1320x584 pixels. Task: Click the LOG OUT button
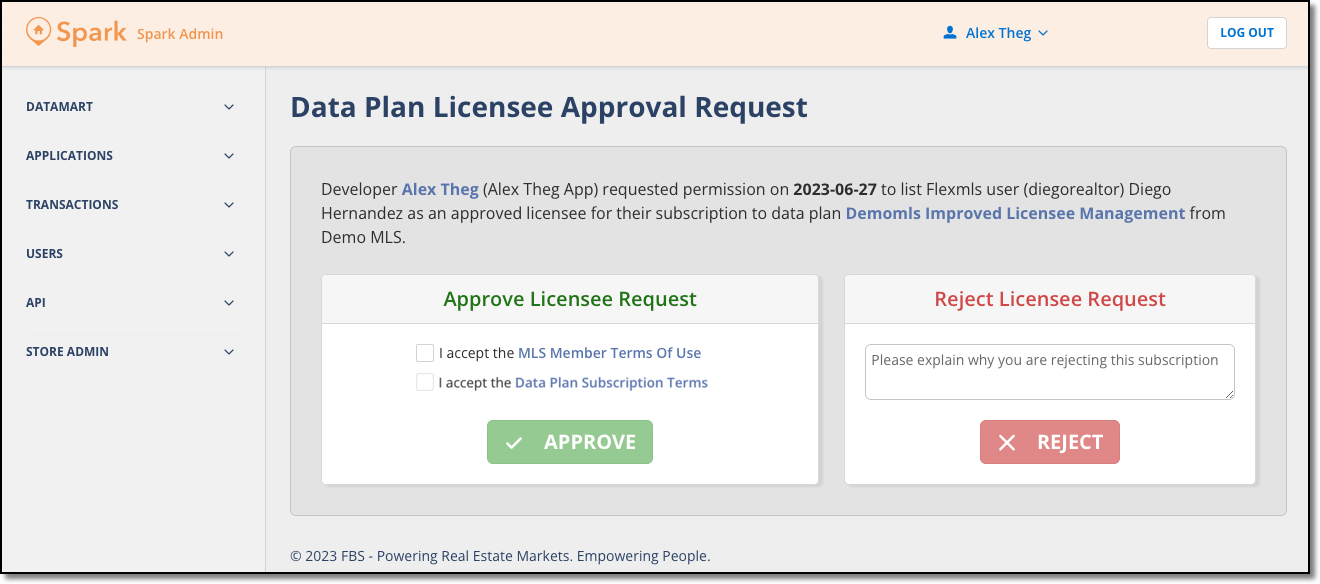(x=1247, y=33)
